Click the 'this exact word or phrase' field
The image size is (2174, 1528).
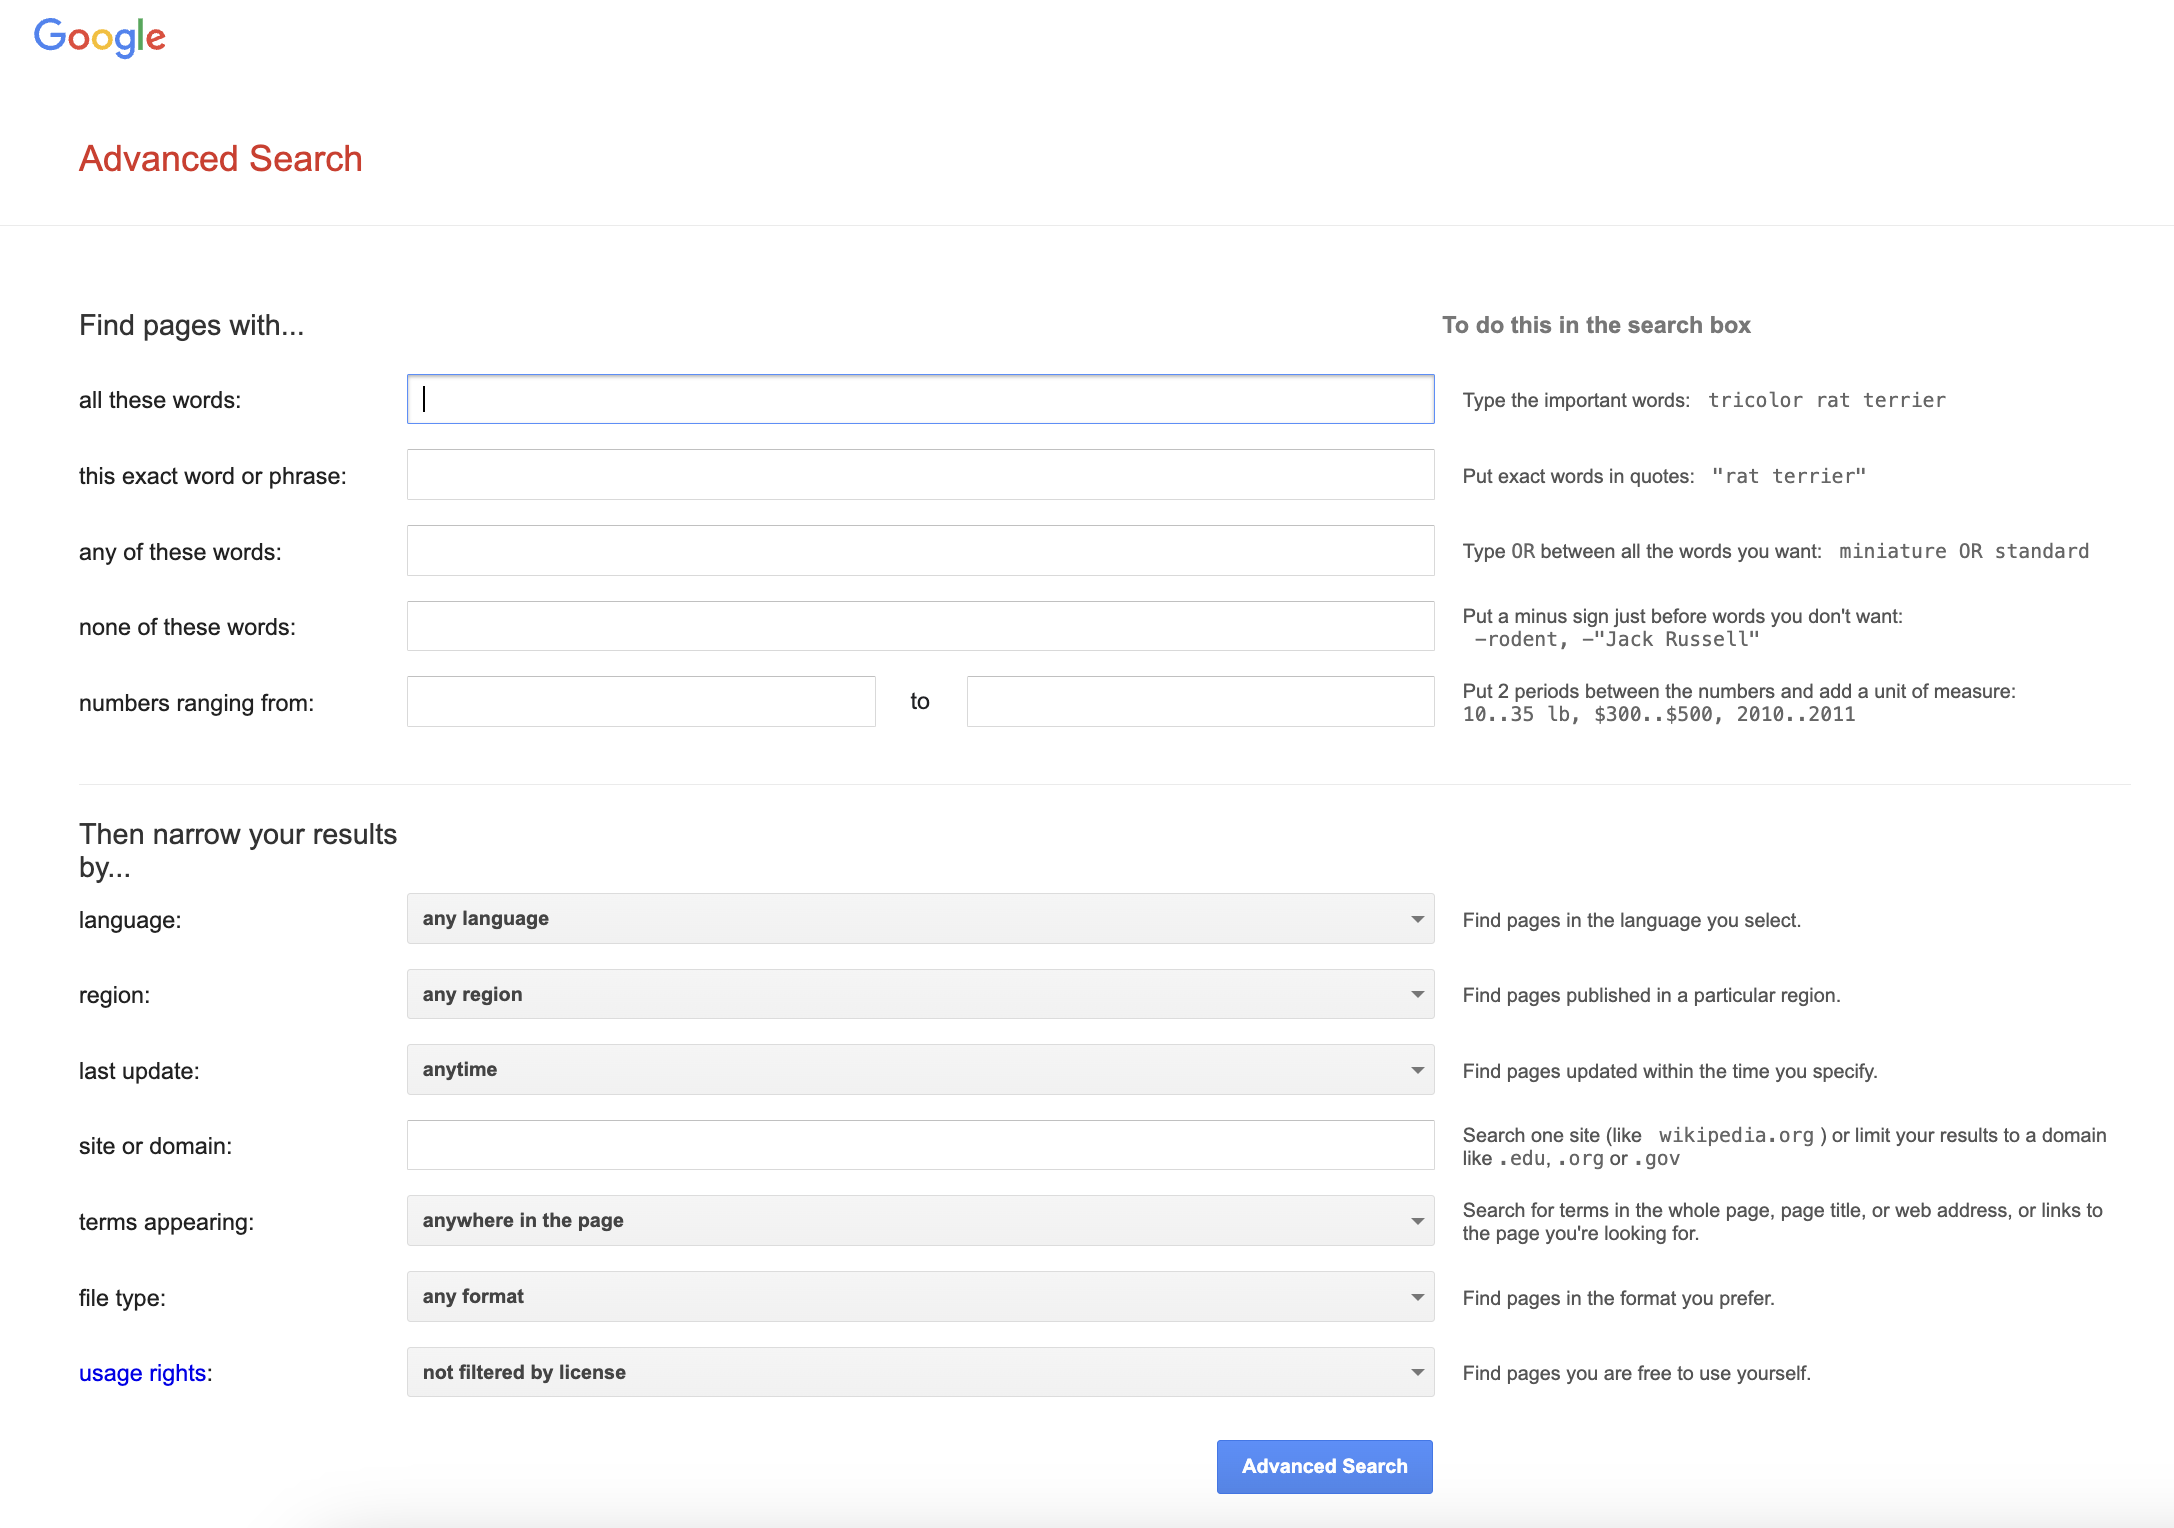(x=920, y=475)
